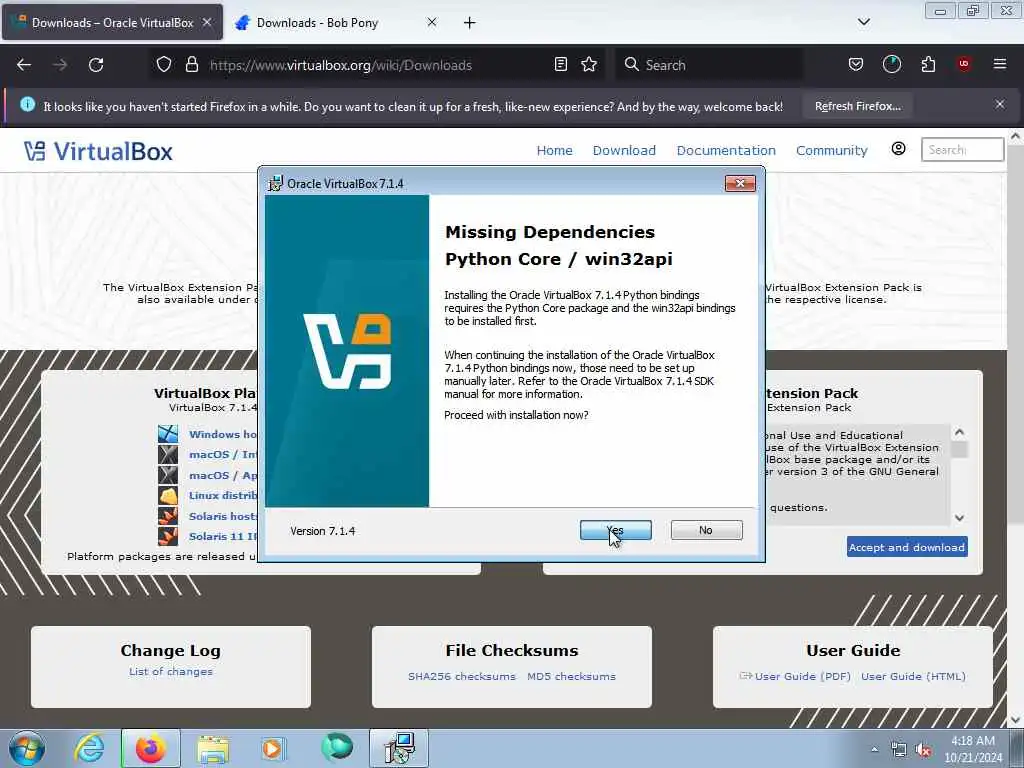Open the Firefox extensions puzzle icon
The width and height of the screenshot is (1024, 768).
click(928, 65)
